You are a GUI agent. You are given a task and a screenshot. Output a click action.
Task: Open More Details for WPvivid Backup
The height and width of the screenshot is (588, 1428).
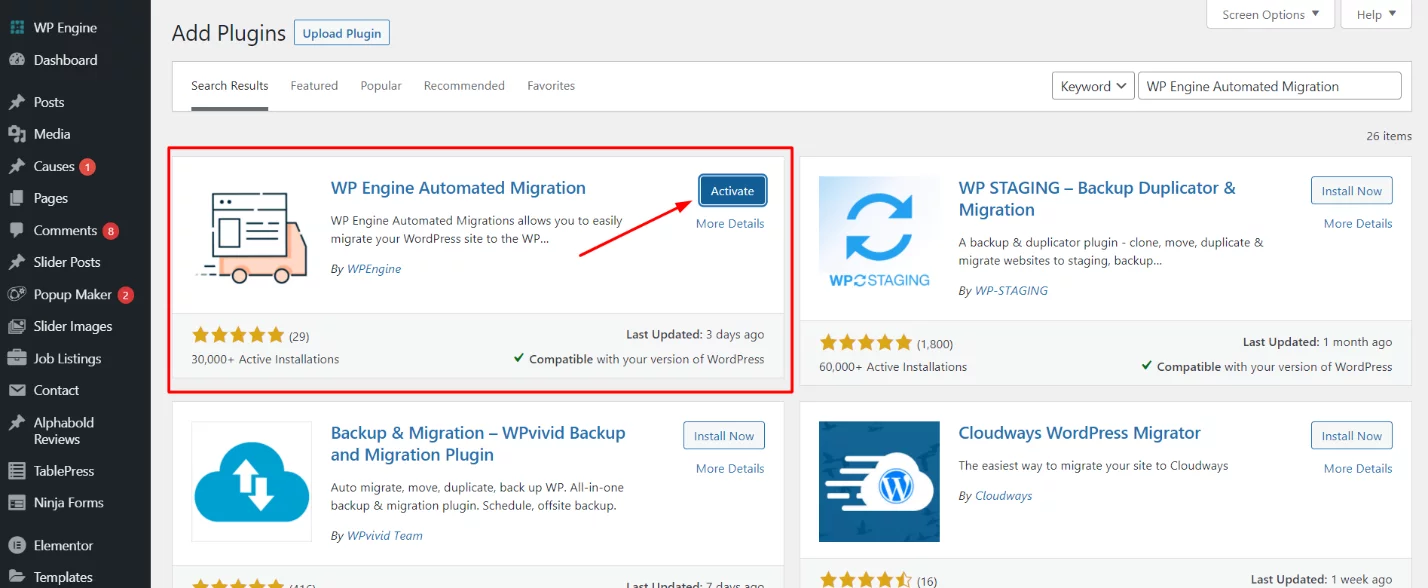click(730, 469)
